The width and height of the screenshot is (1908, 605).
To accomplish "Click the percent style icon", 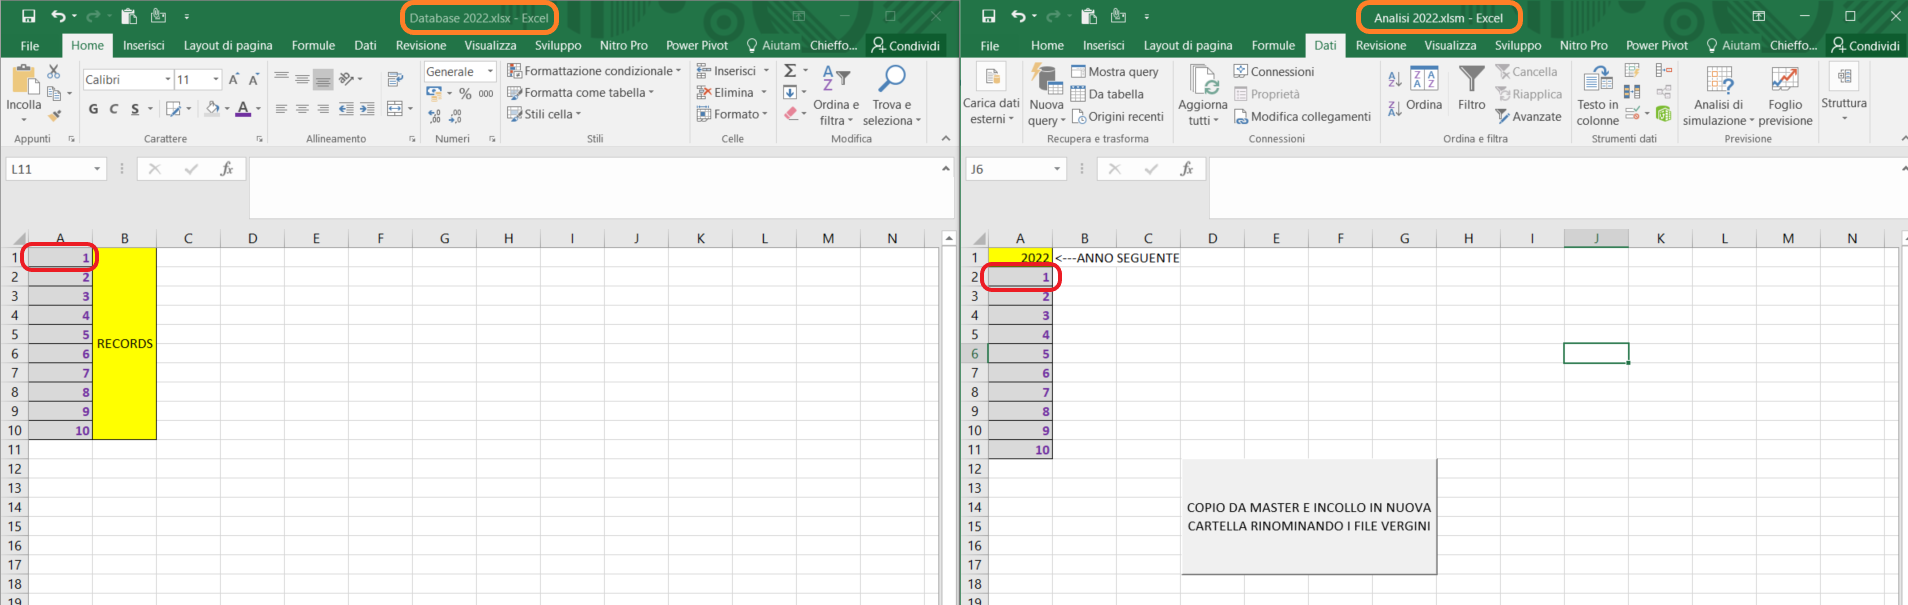I will click(465, 93).
